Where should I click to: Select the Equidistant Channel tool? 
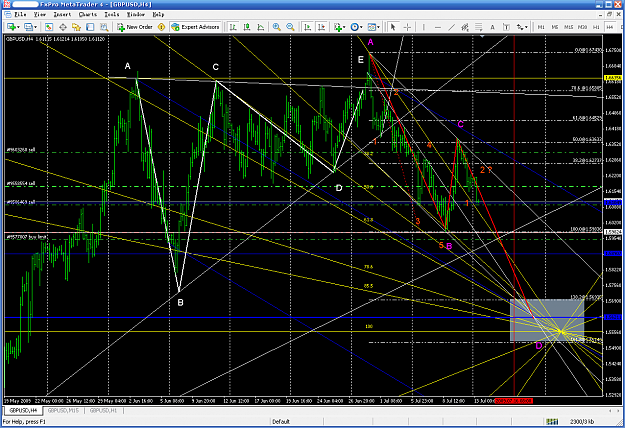(465, 27)
